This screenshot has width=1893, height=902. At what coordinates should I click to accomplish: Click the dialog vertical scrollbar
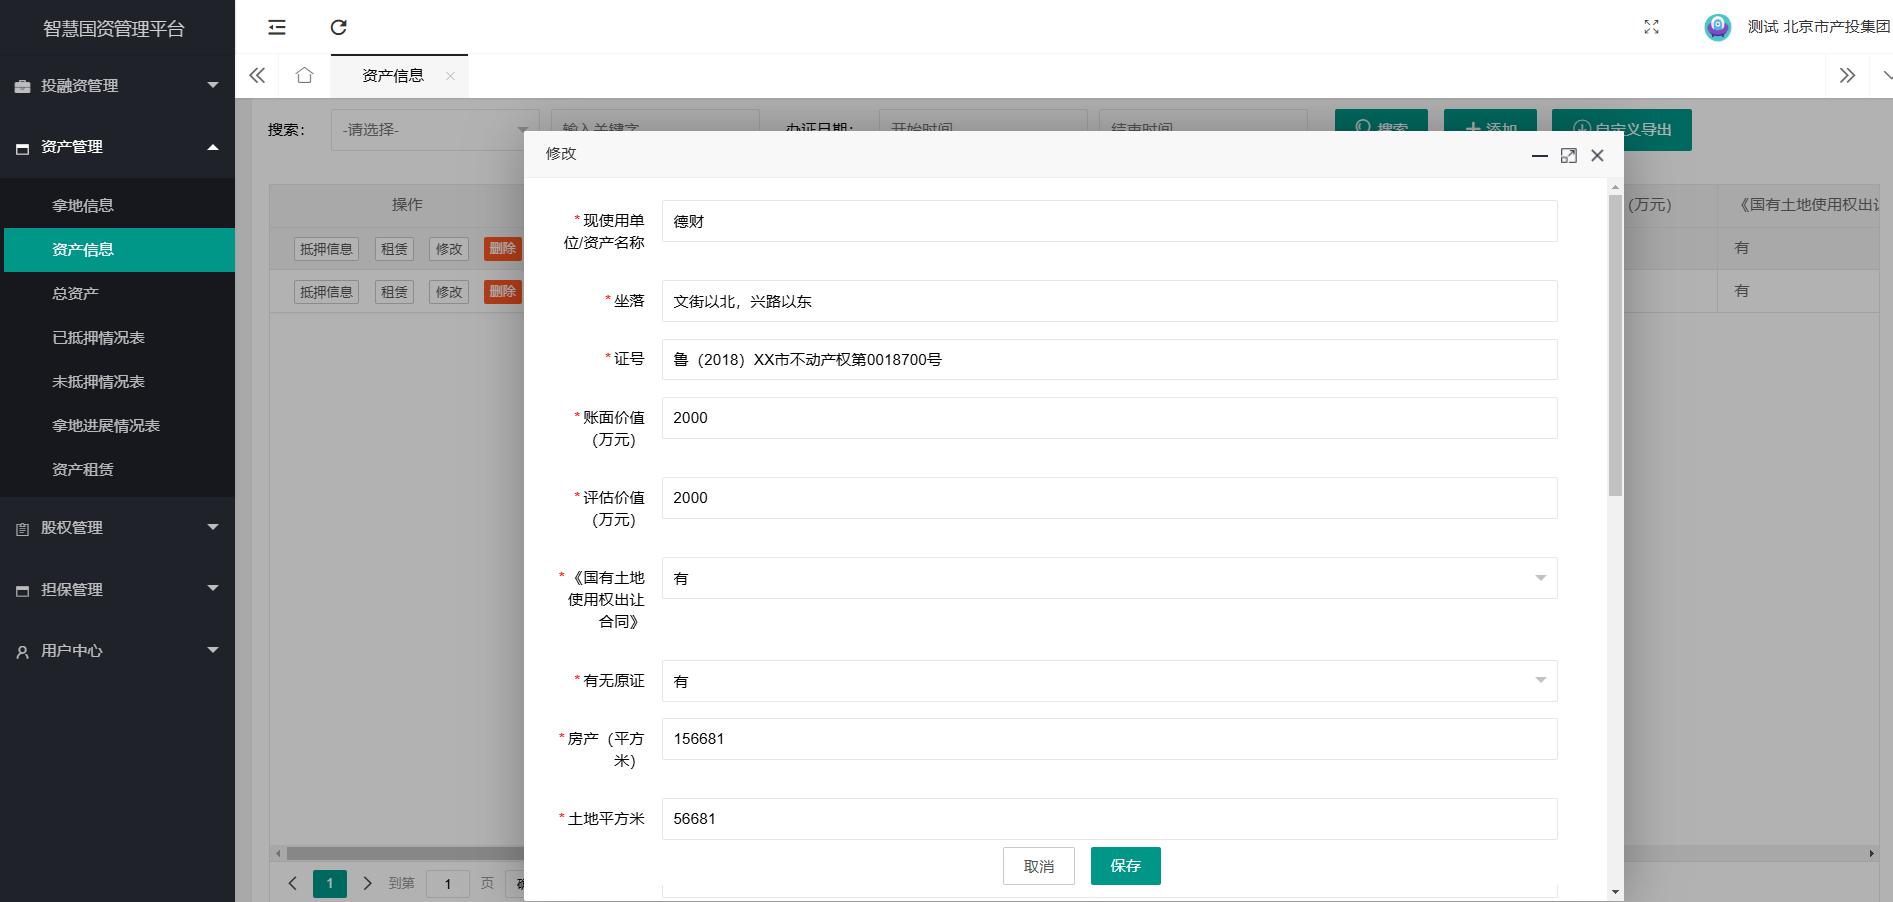point(1615,345)
